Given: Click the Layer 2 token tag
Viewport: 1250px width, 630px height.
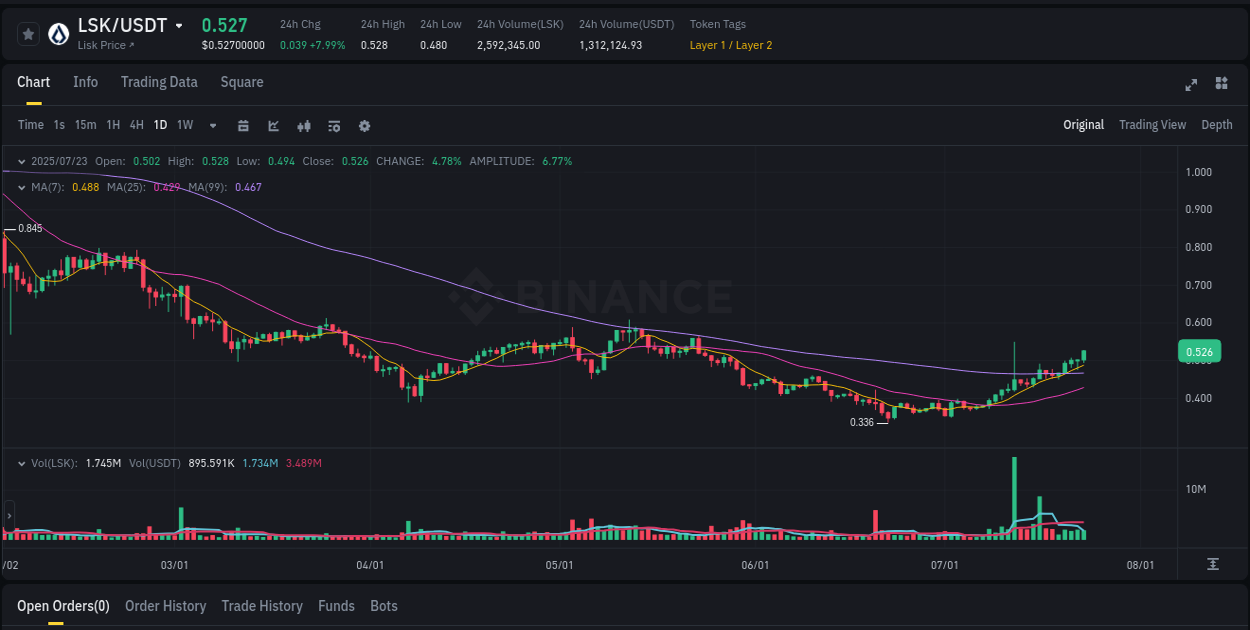Looking at the screenshot, I should (x=754, y=45).
